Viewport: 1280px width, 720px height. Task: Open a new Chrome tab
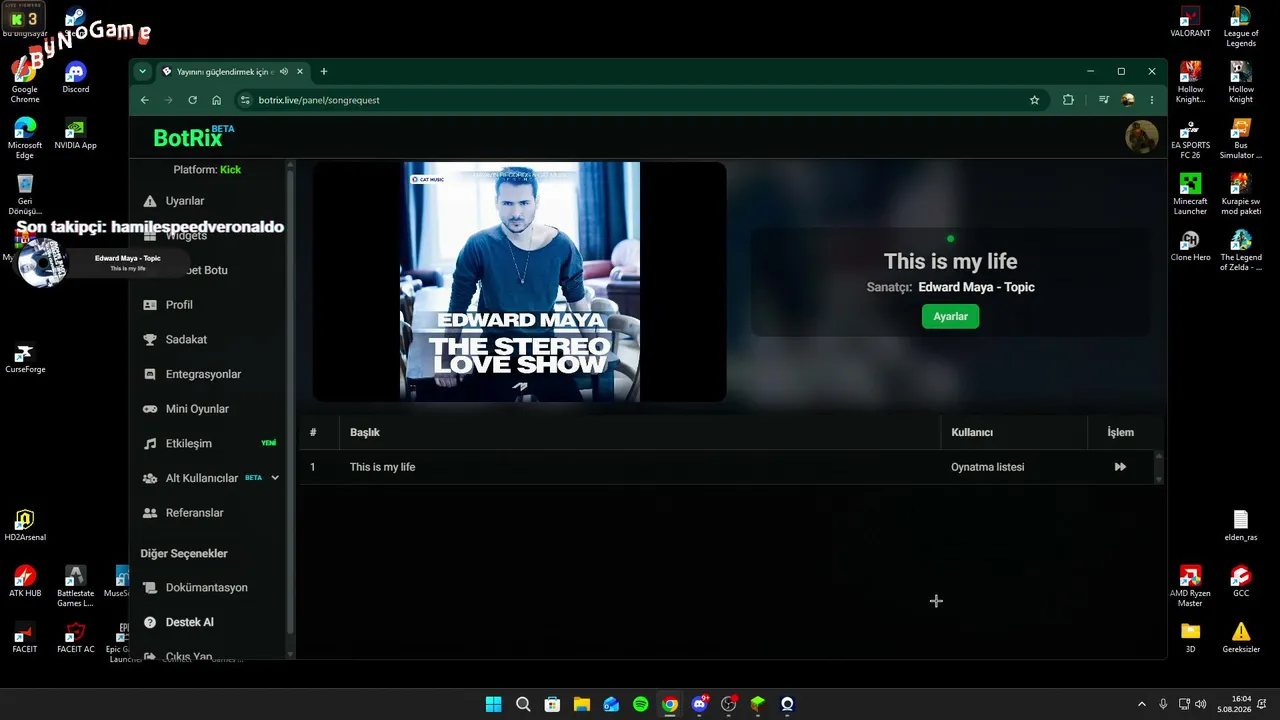(x=323, y=71)
